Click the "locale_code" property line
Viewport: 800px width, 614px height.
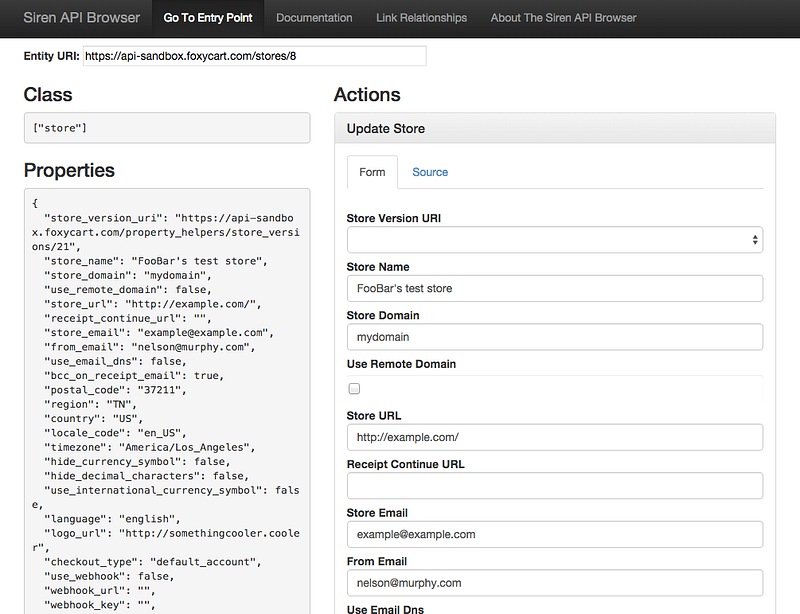[x=115, y=433]
